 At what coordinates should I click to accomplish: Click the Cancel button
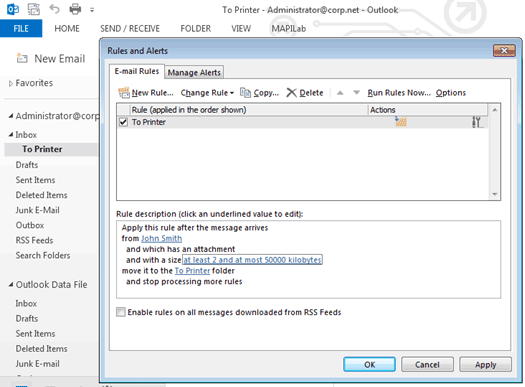tap(427, 364)
